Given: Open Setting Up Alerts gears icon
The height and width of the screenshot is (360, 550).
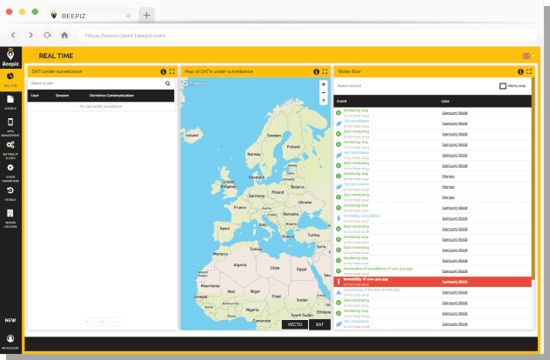Looking at the screenshot, I should (11, 145).
